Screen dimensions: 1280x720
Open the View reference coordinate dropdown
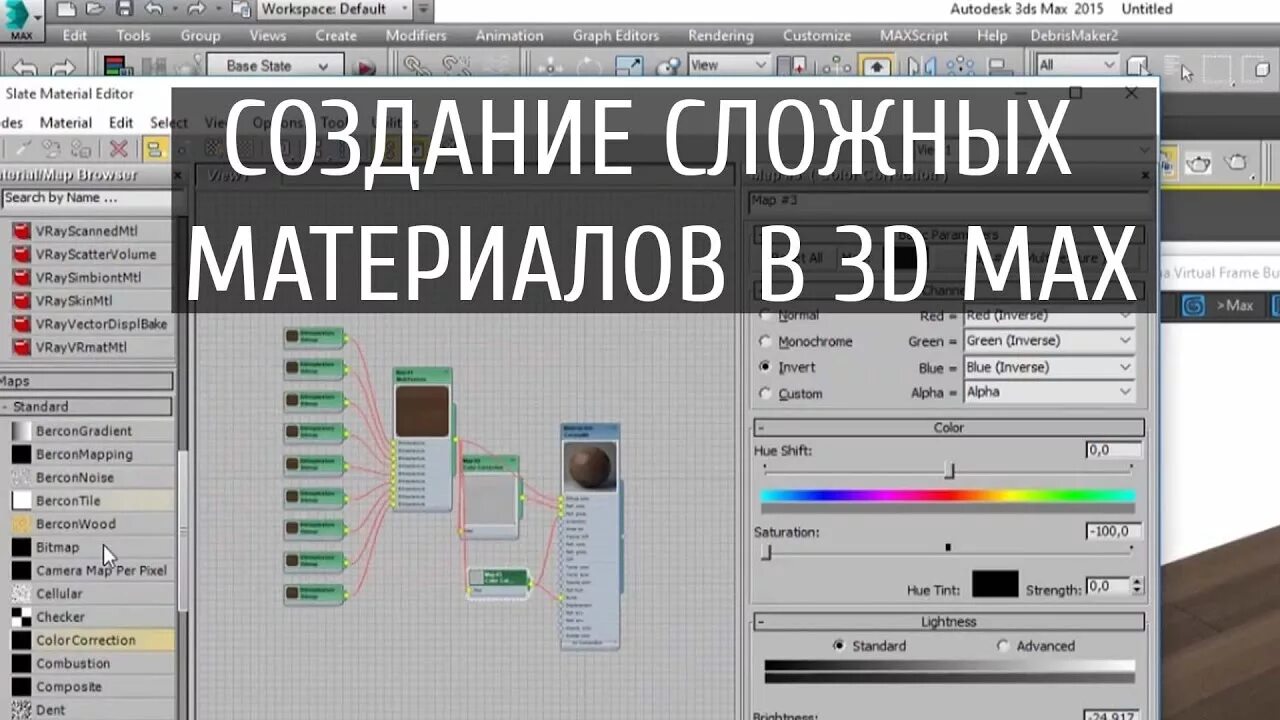[x=729, y=65]
